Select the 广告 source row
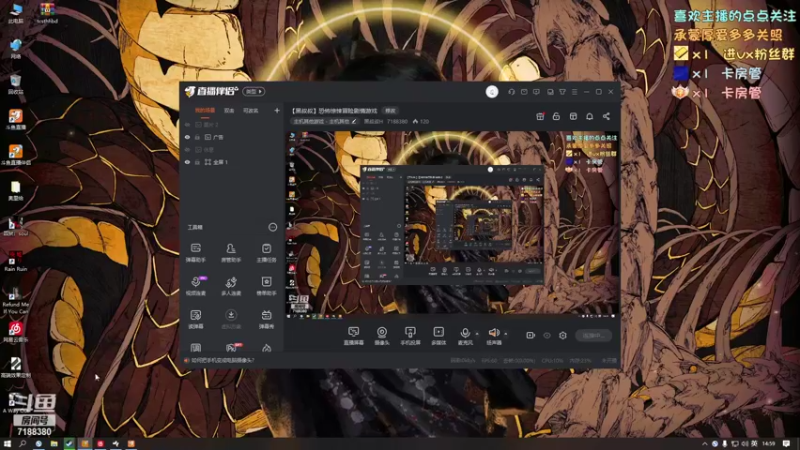The image size is (800, 450). pos(232,137)
